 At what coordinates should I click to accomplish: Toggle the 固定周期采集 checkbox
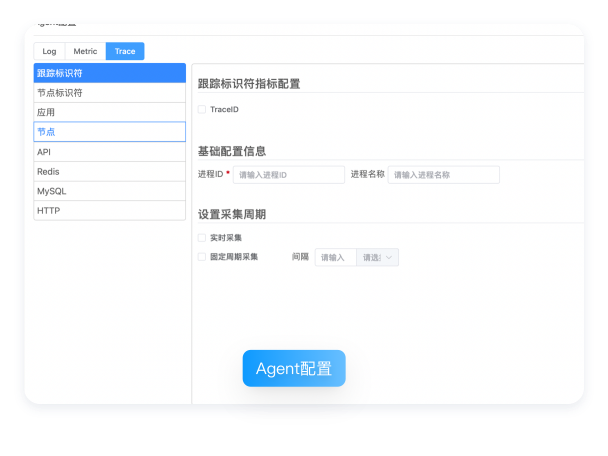pyautogui.click(x=202, y=257)
